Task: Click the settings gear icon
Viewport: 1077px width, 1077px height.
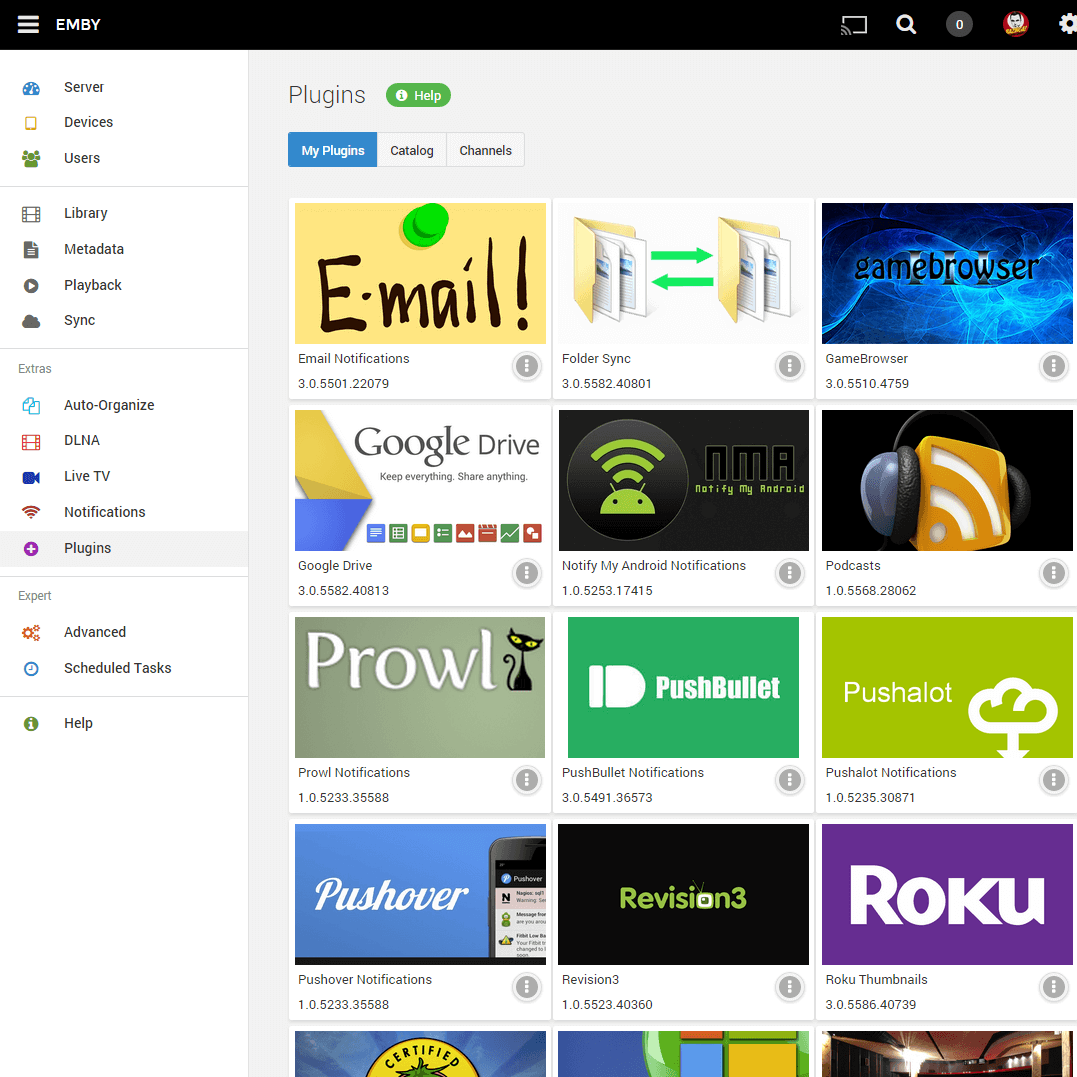Action: click(x=1067, y=25)
